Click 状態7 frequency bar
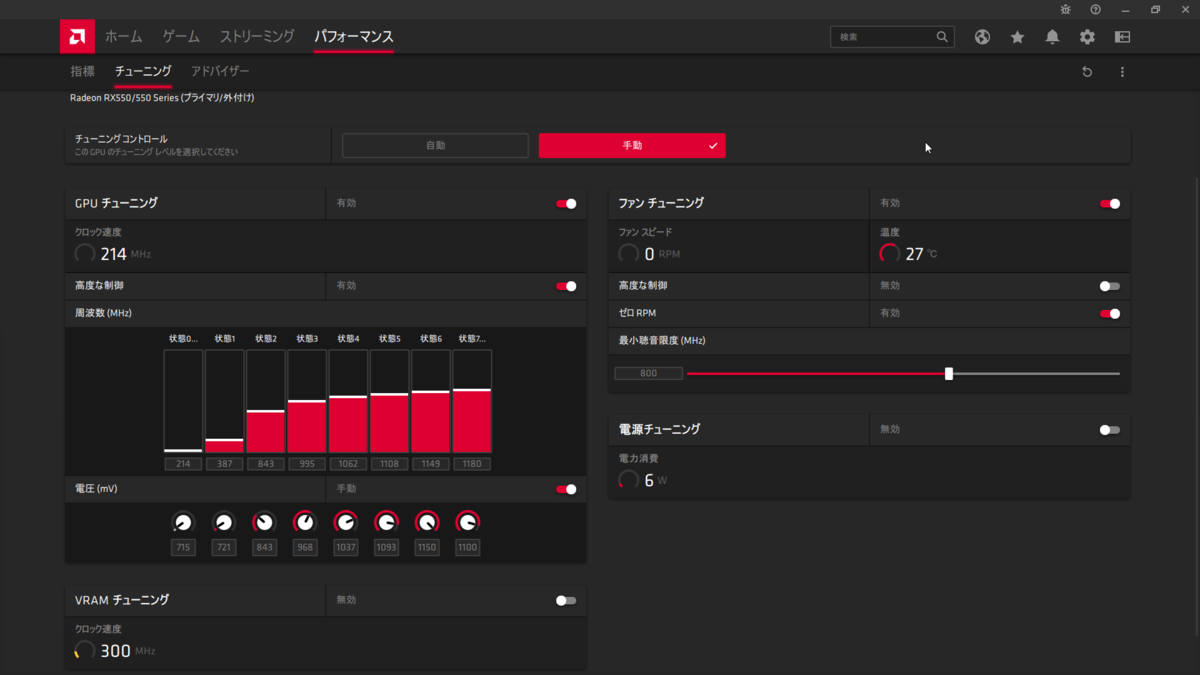Image resolution: width=1200 pixels, height=675 pixels. (472, 401)
